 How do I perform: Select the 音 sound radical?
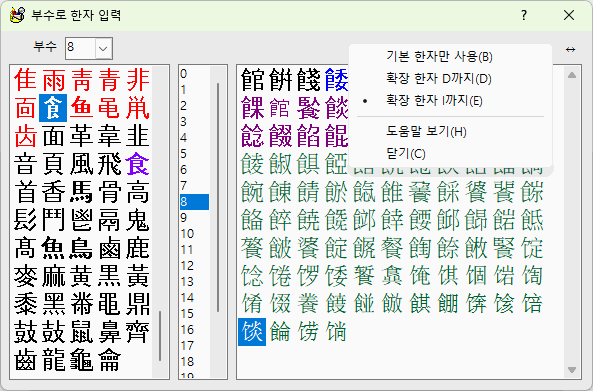pos(25,164)
